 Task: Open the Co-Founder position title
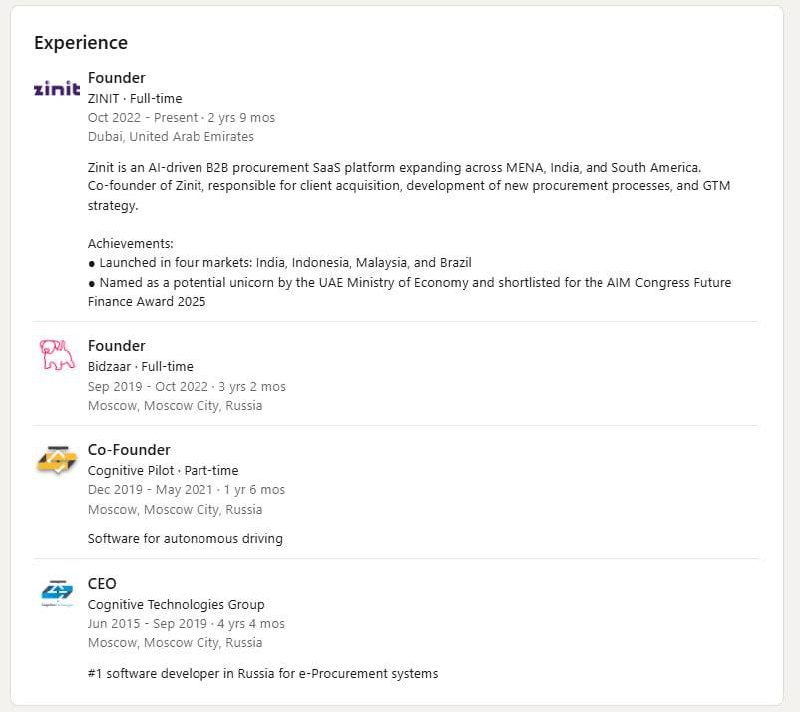129,450
